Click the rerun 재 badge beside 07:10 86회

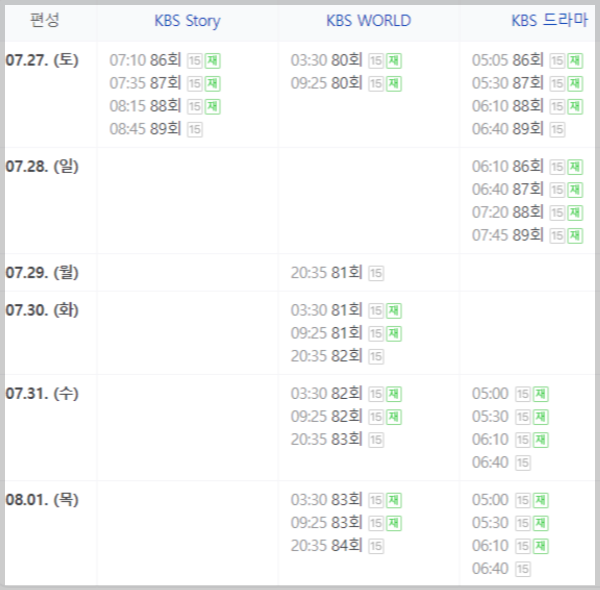point(213,60)
